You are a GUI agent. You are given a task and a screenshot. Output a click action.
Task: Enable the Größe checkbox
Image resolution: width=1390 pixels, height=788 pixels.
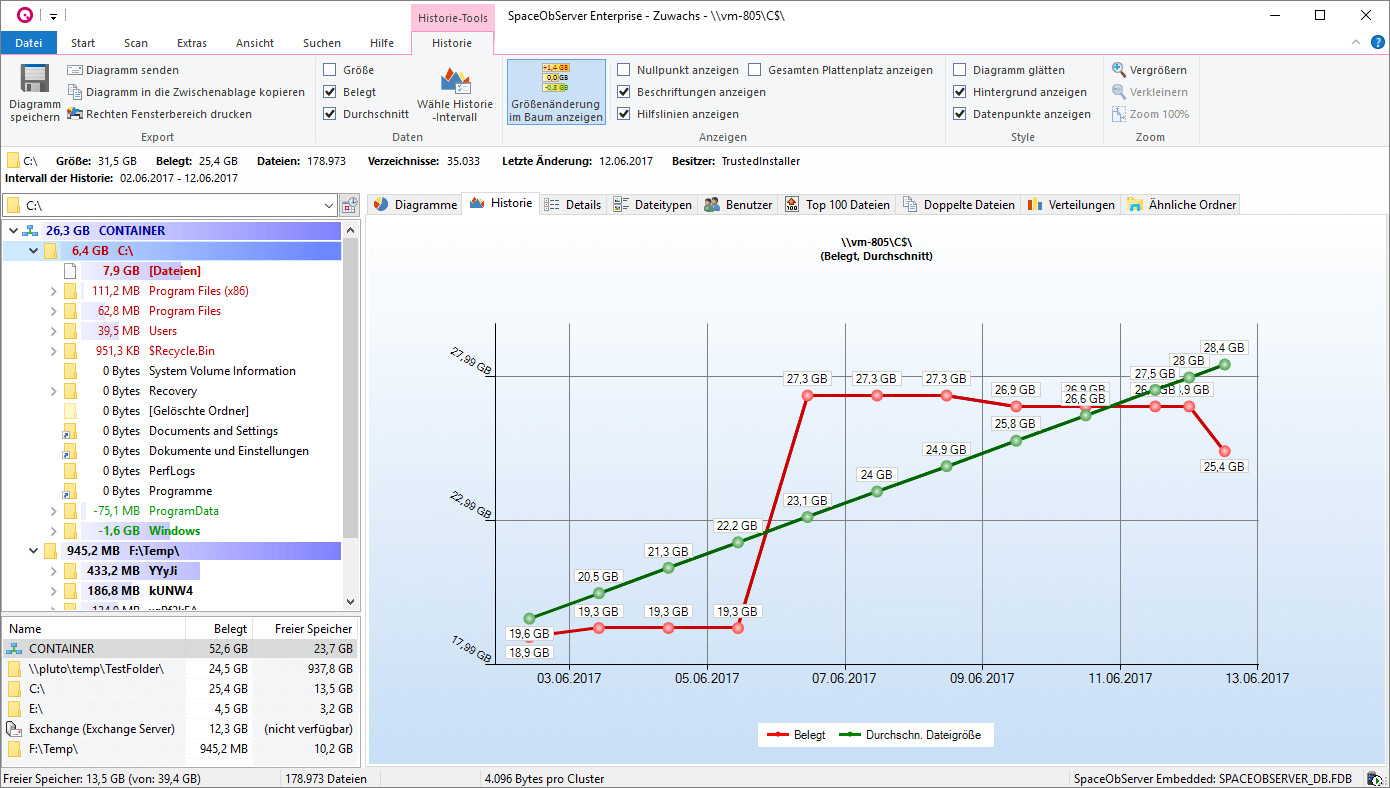pyautogui.click(x=329, y=70)
